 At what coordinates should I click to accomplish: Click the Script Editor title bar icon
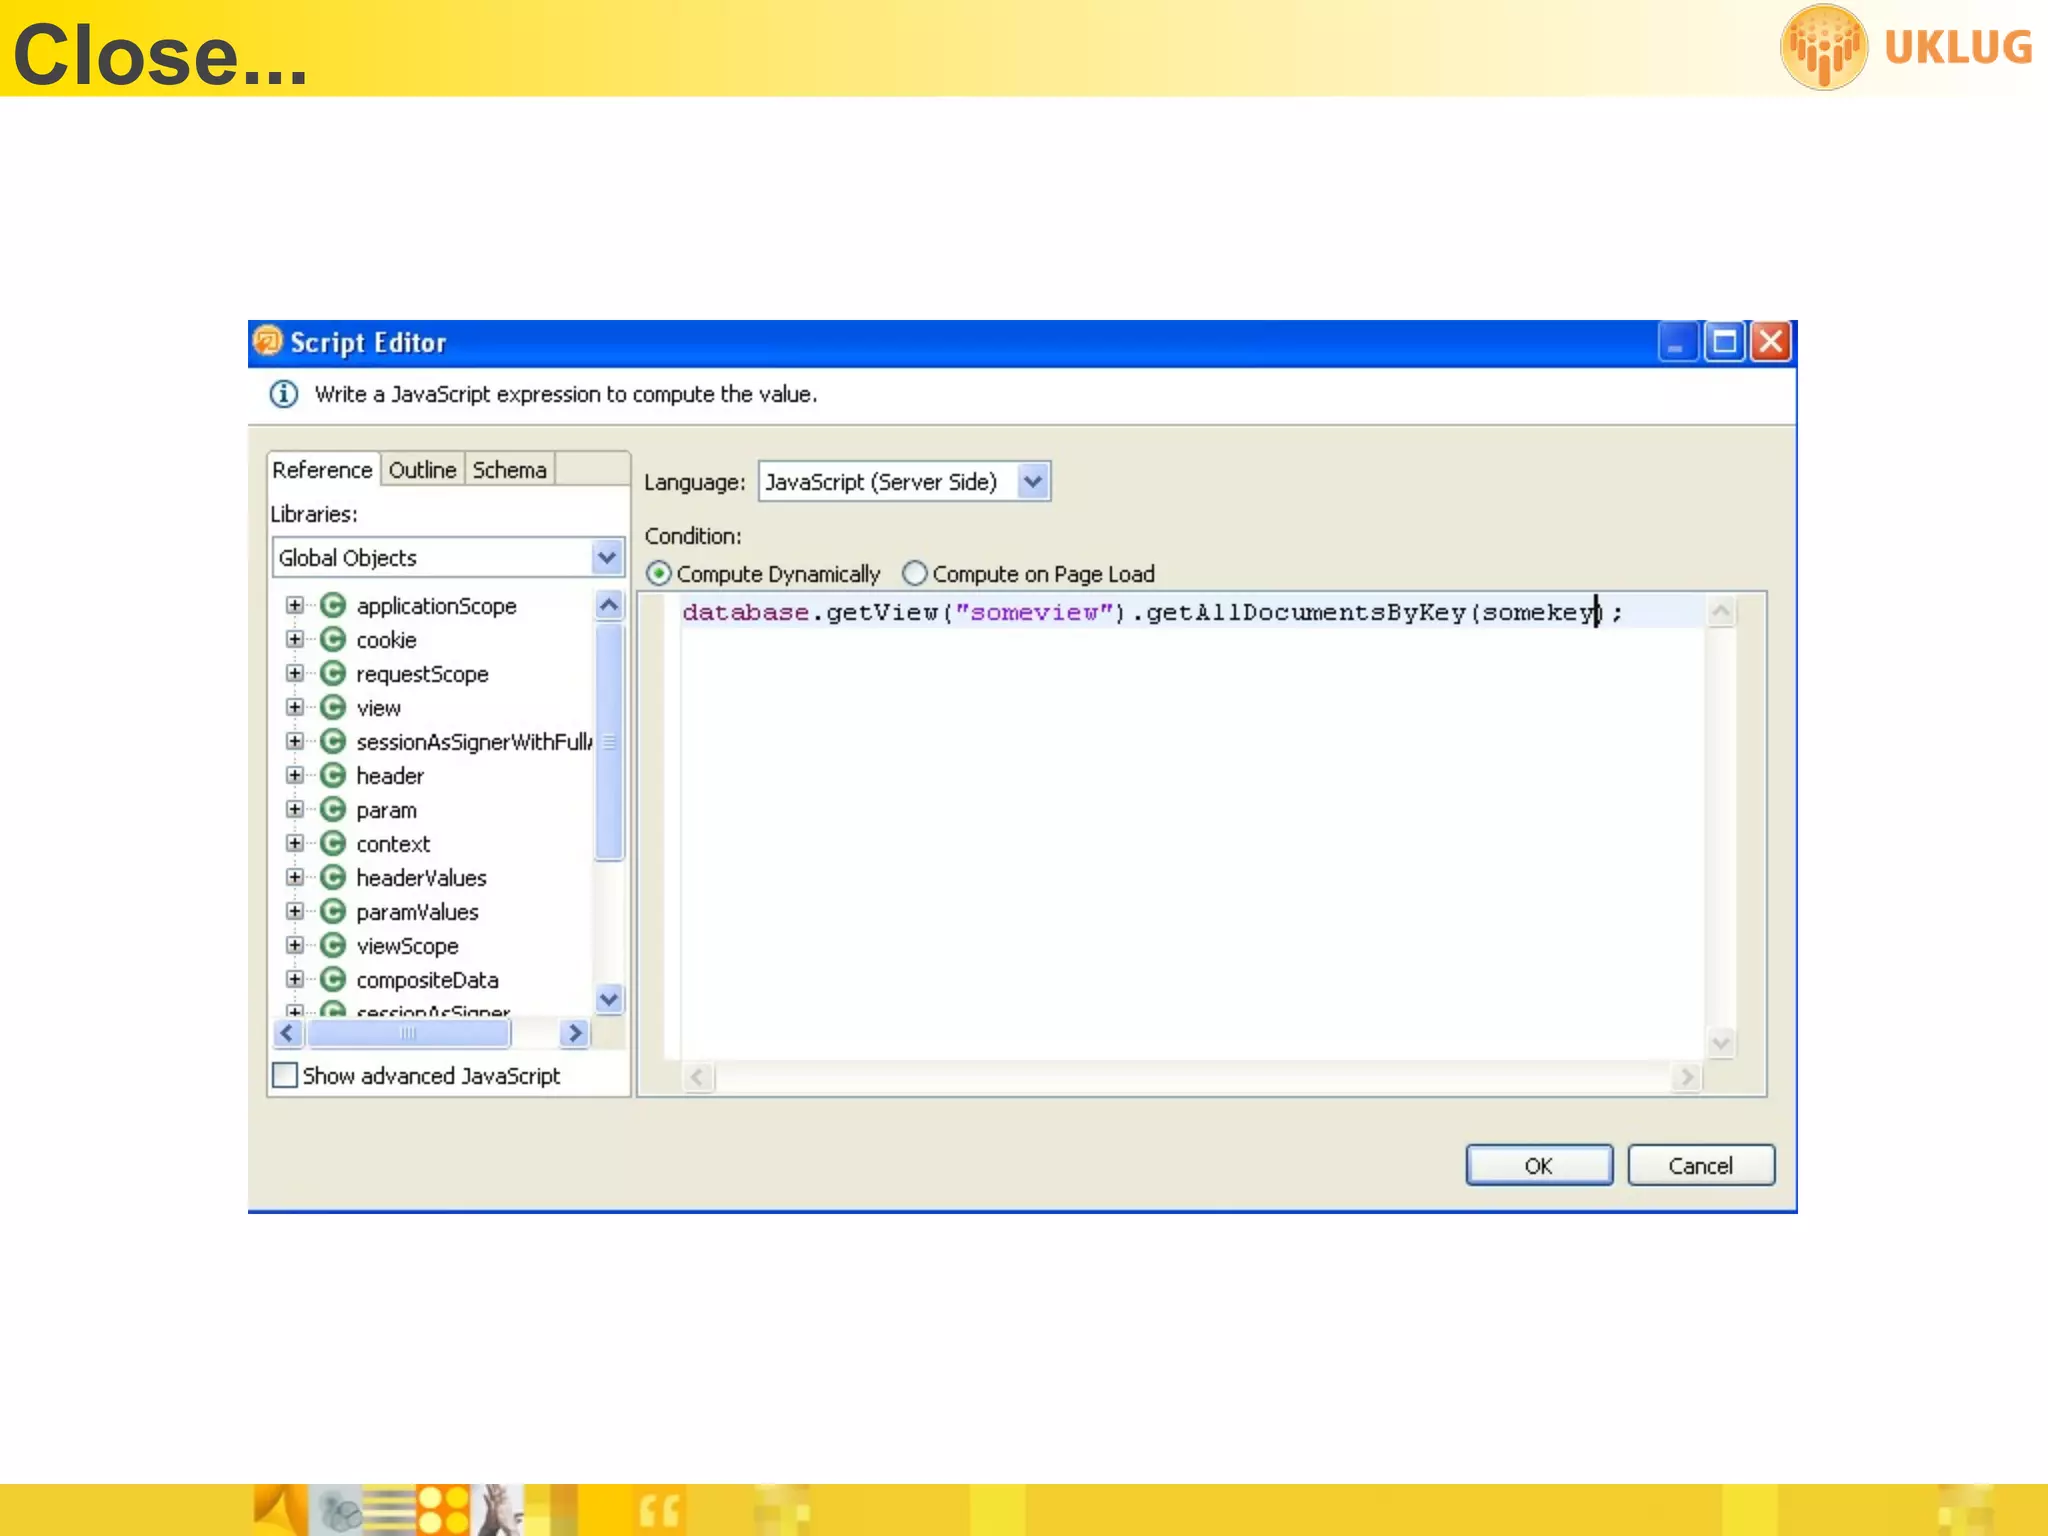point(267,342)
